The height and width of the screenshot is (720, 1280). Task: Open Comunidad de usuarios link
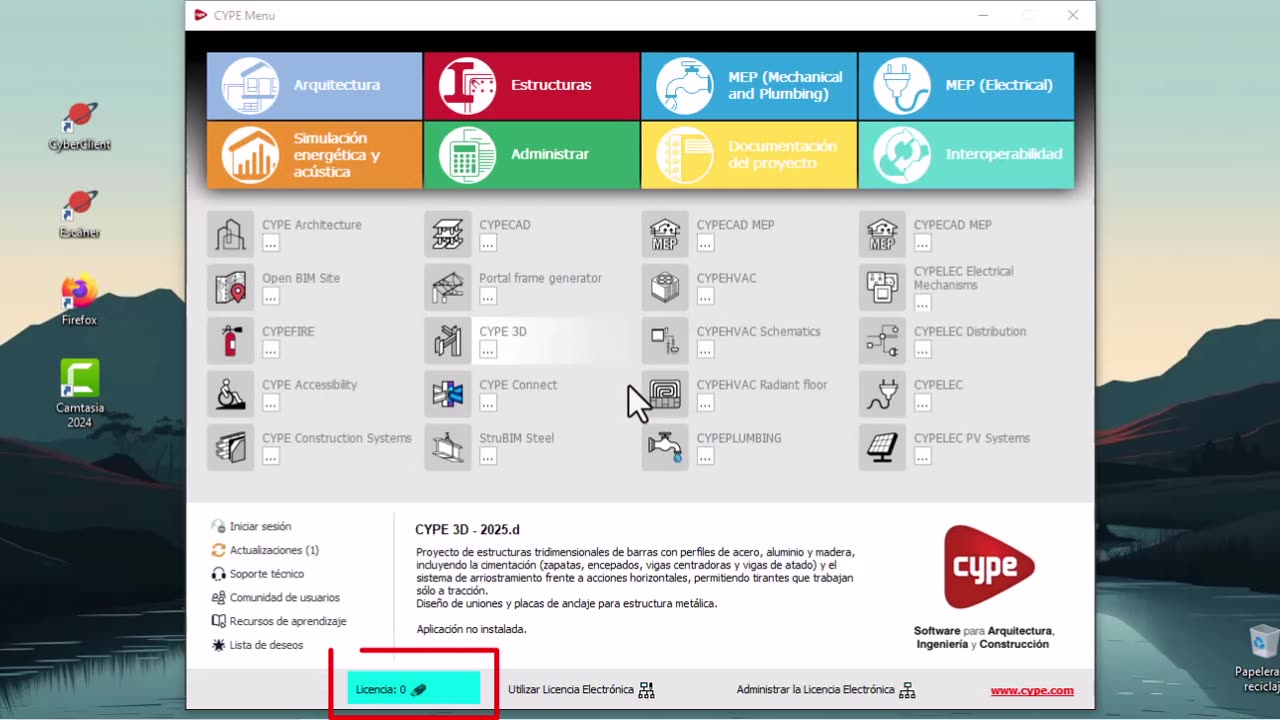pyautogui.click(x=276, y=598)
